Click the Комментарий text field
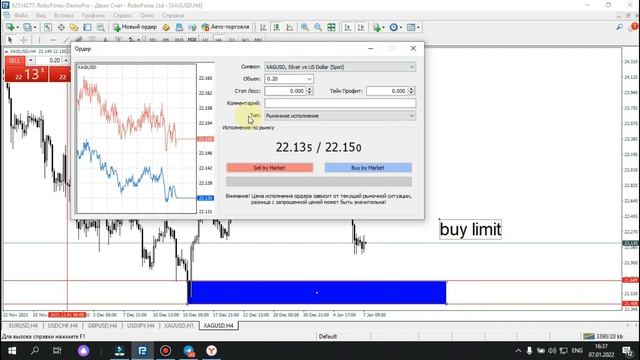 click(340, 103)
